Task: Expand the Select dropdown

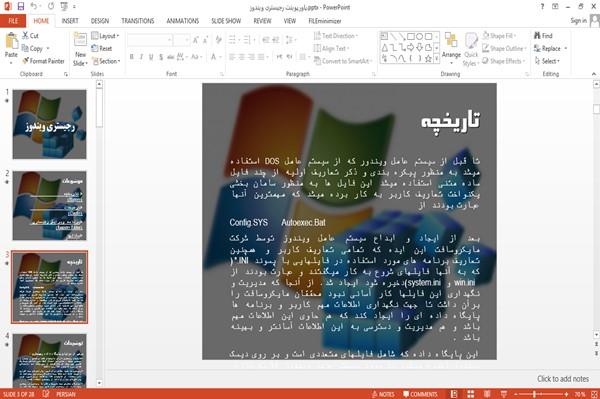Action: point(547,61)
